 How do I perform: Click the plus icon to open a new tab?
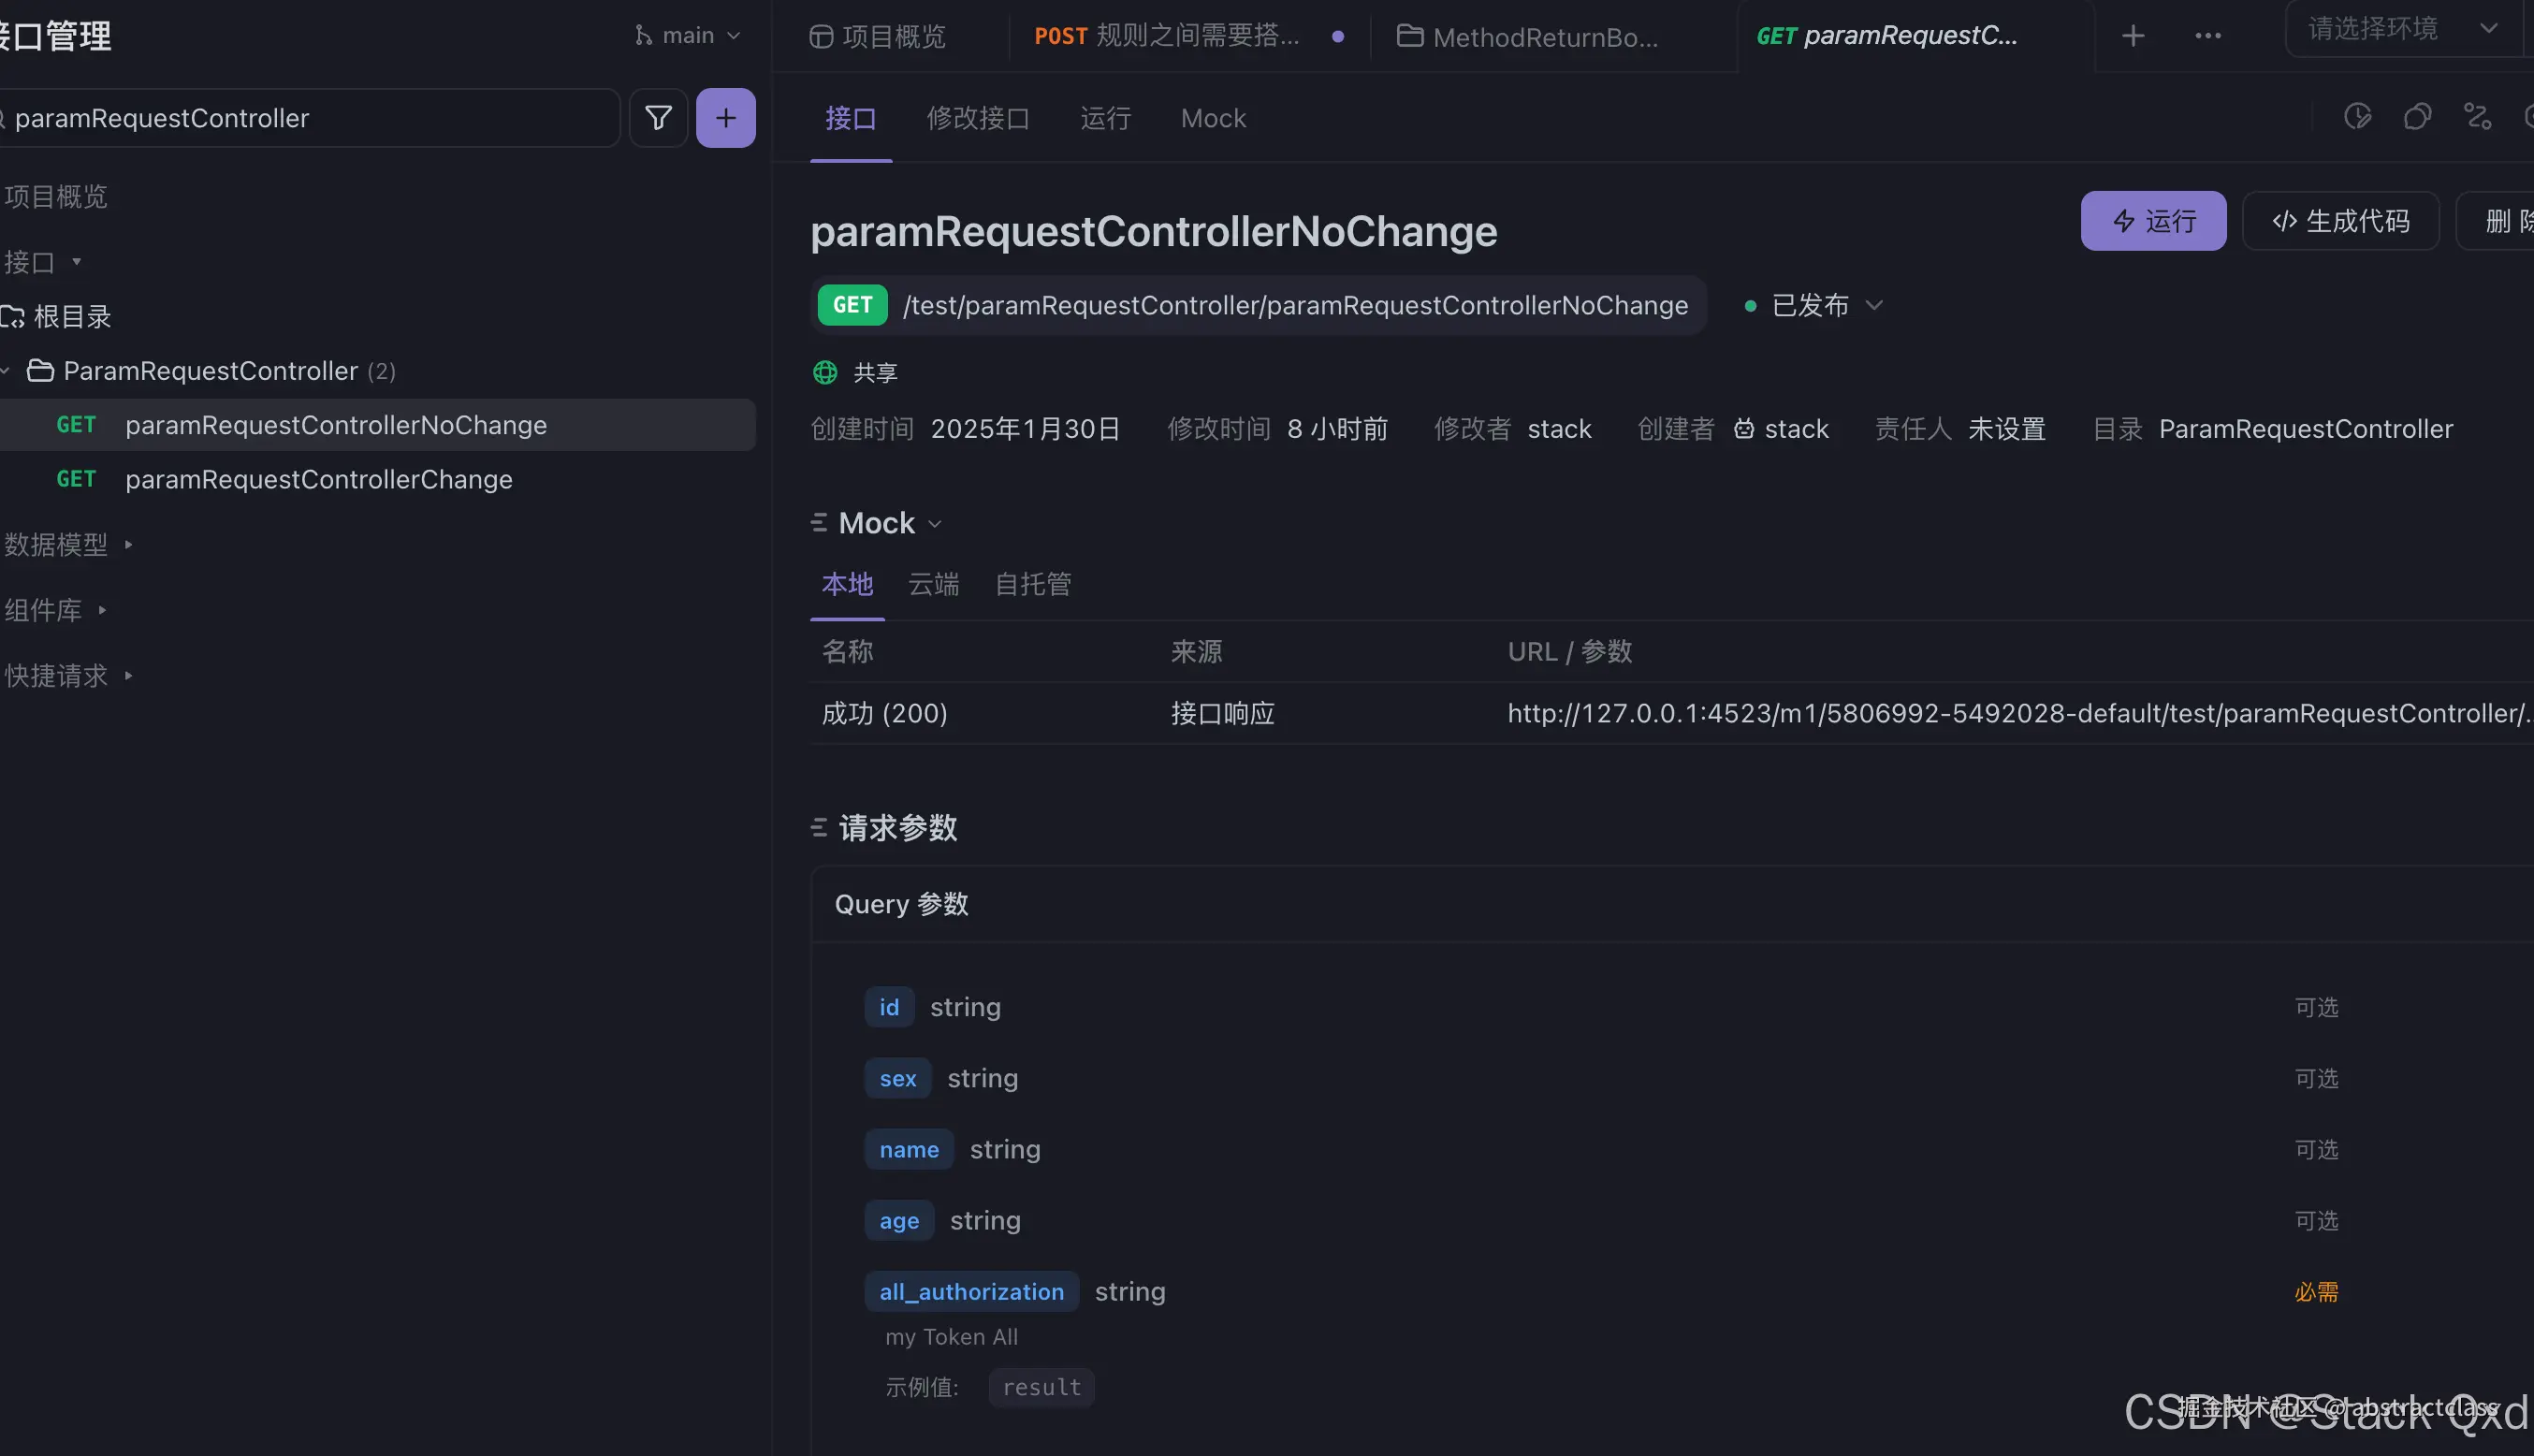pos(2133,36)
